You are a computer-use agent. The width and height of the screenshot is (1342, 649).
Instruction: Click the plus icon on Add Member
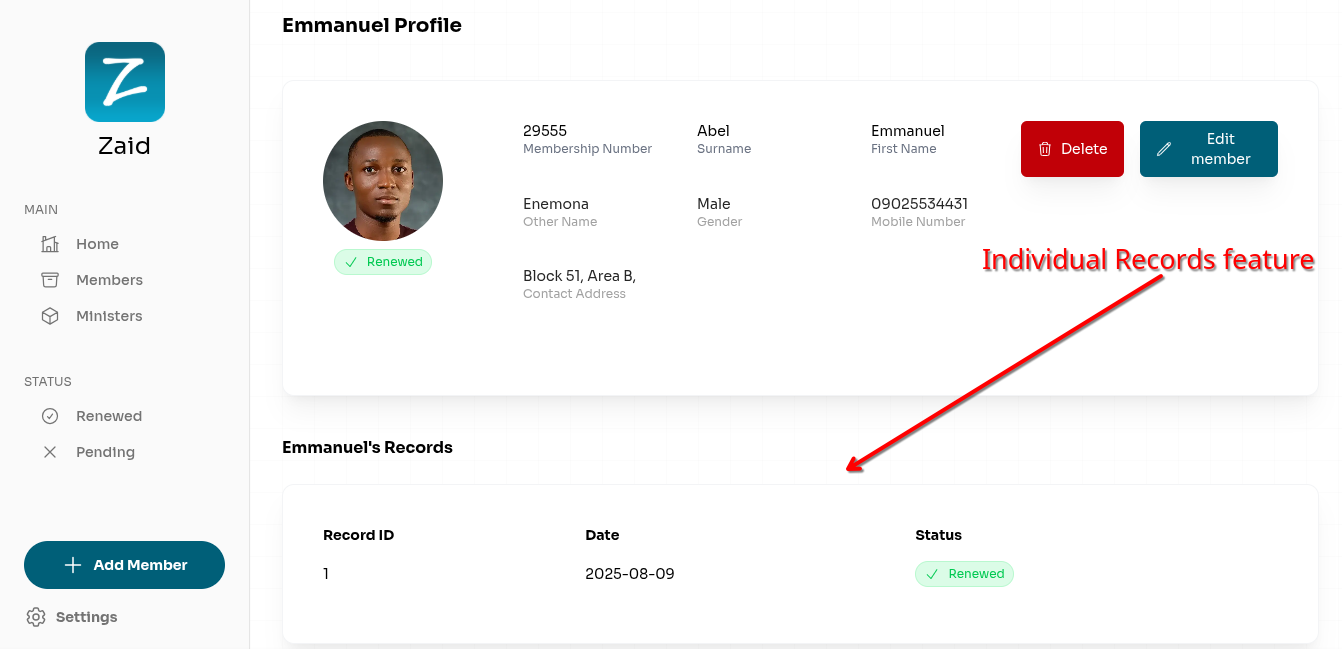click(72, 565)
